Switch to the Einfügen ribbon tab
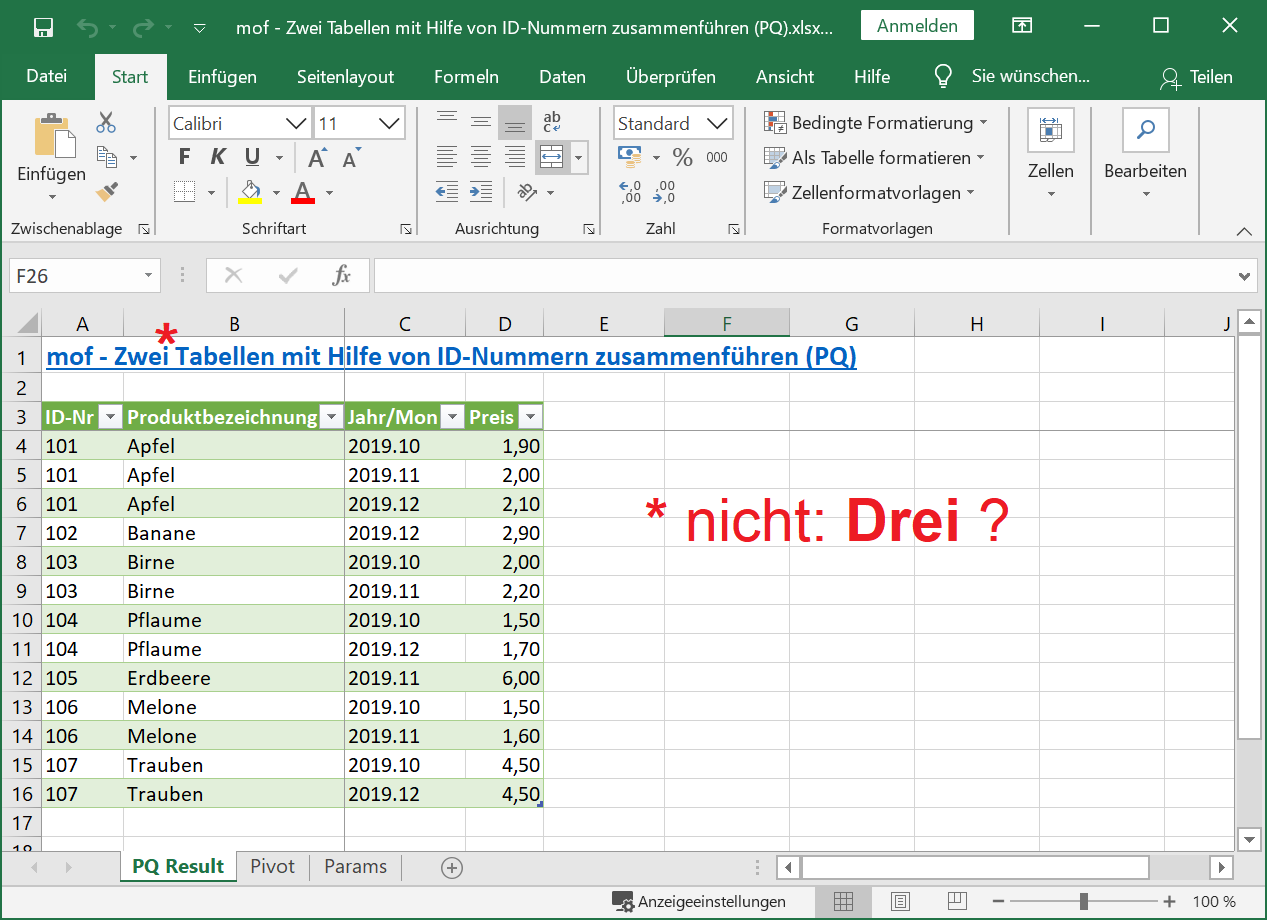Image resolution: width=1267 pixels, height=920 pixels. pos(222,77)
